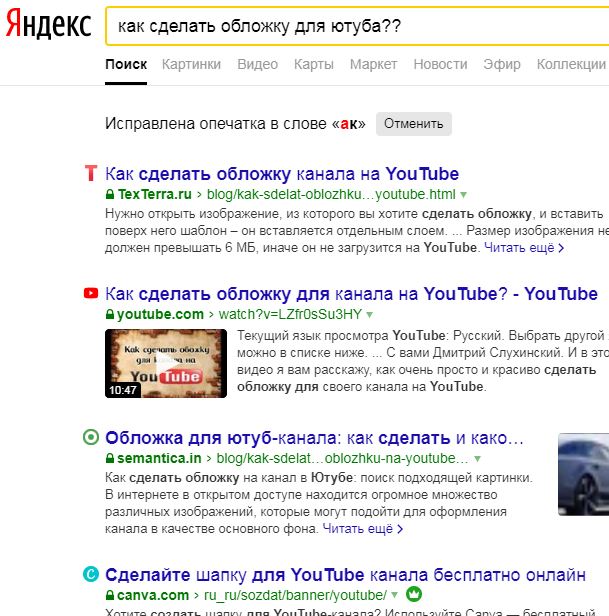Open 'Сделайте шапку для YouTube канала' result
Screen dimensions: 609x616
345,575
